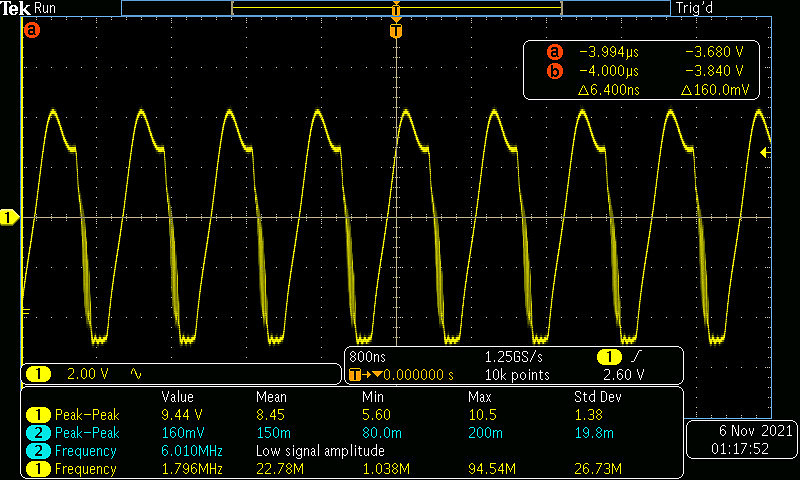Click the 1.796MHz frequency value
The image size is (800, 480).
[x=192, y=469]
